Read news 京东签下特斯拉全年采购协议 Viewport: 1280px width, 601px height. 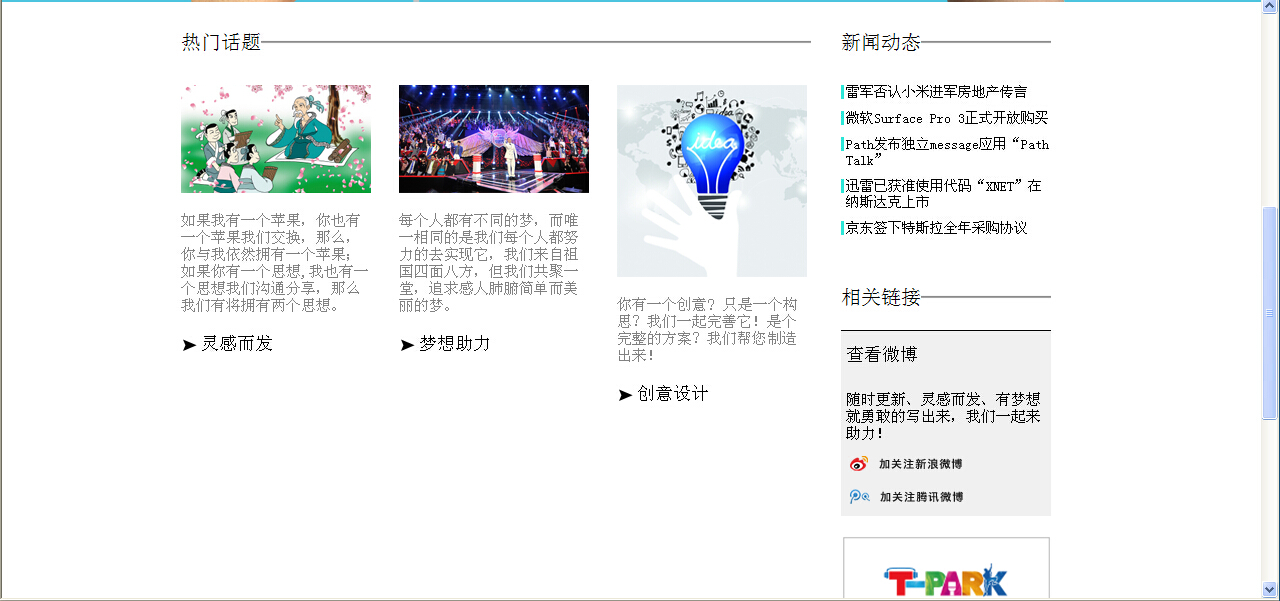pyautogui.click(x=936, y=228)
